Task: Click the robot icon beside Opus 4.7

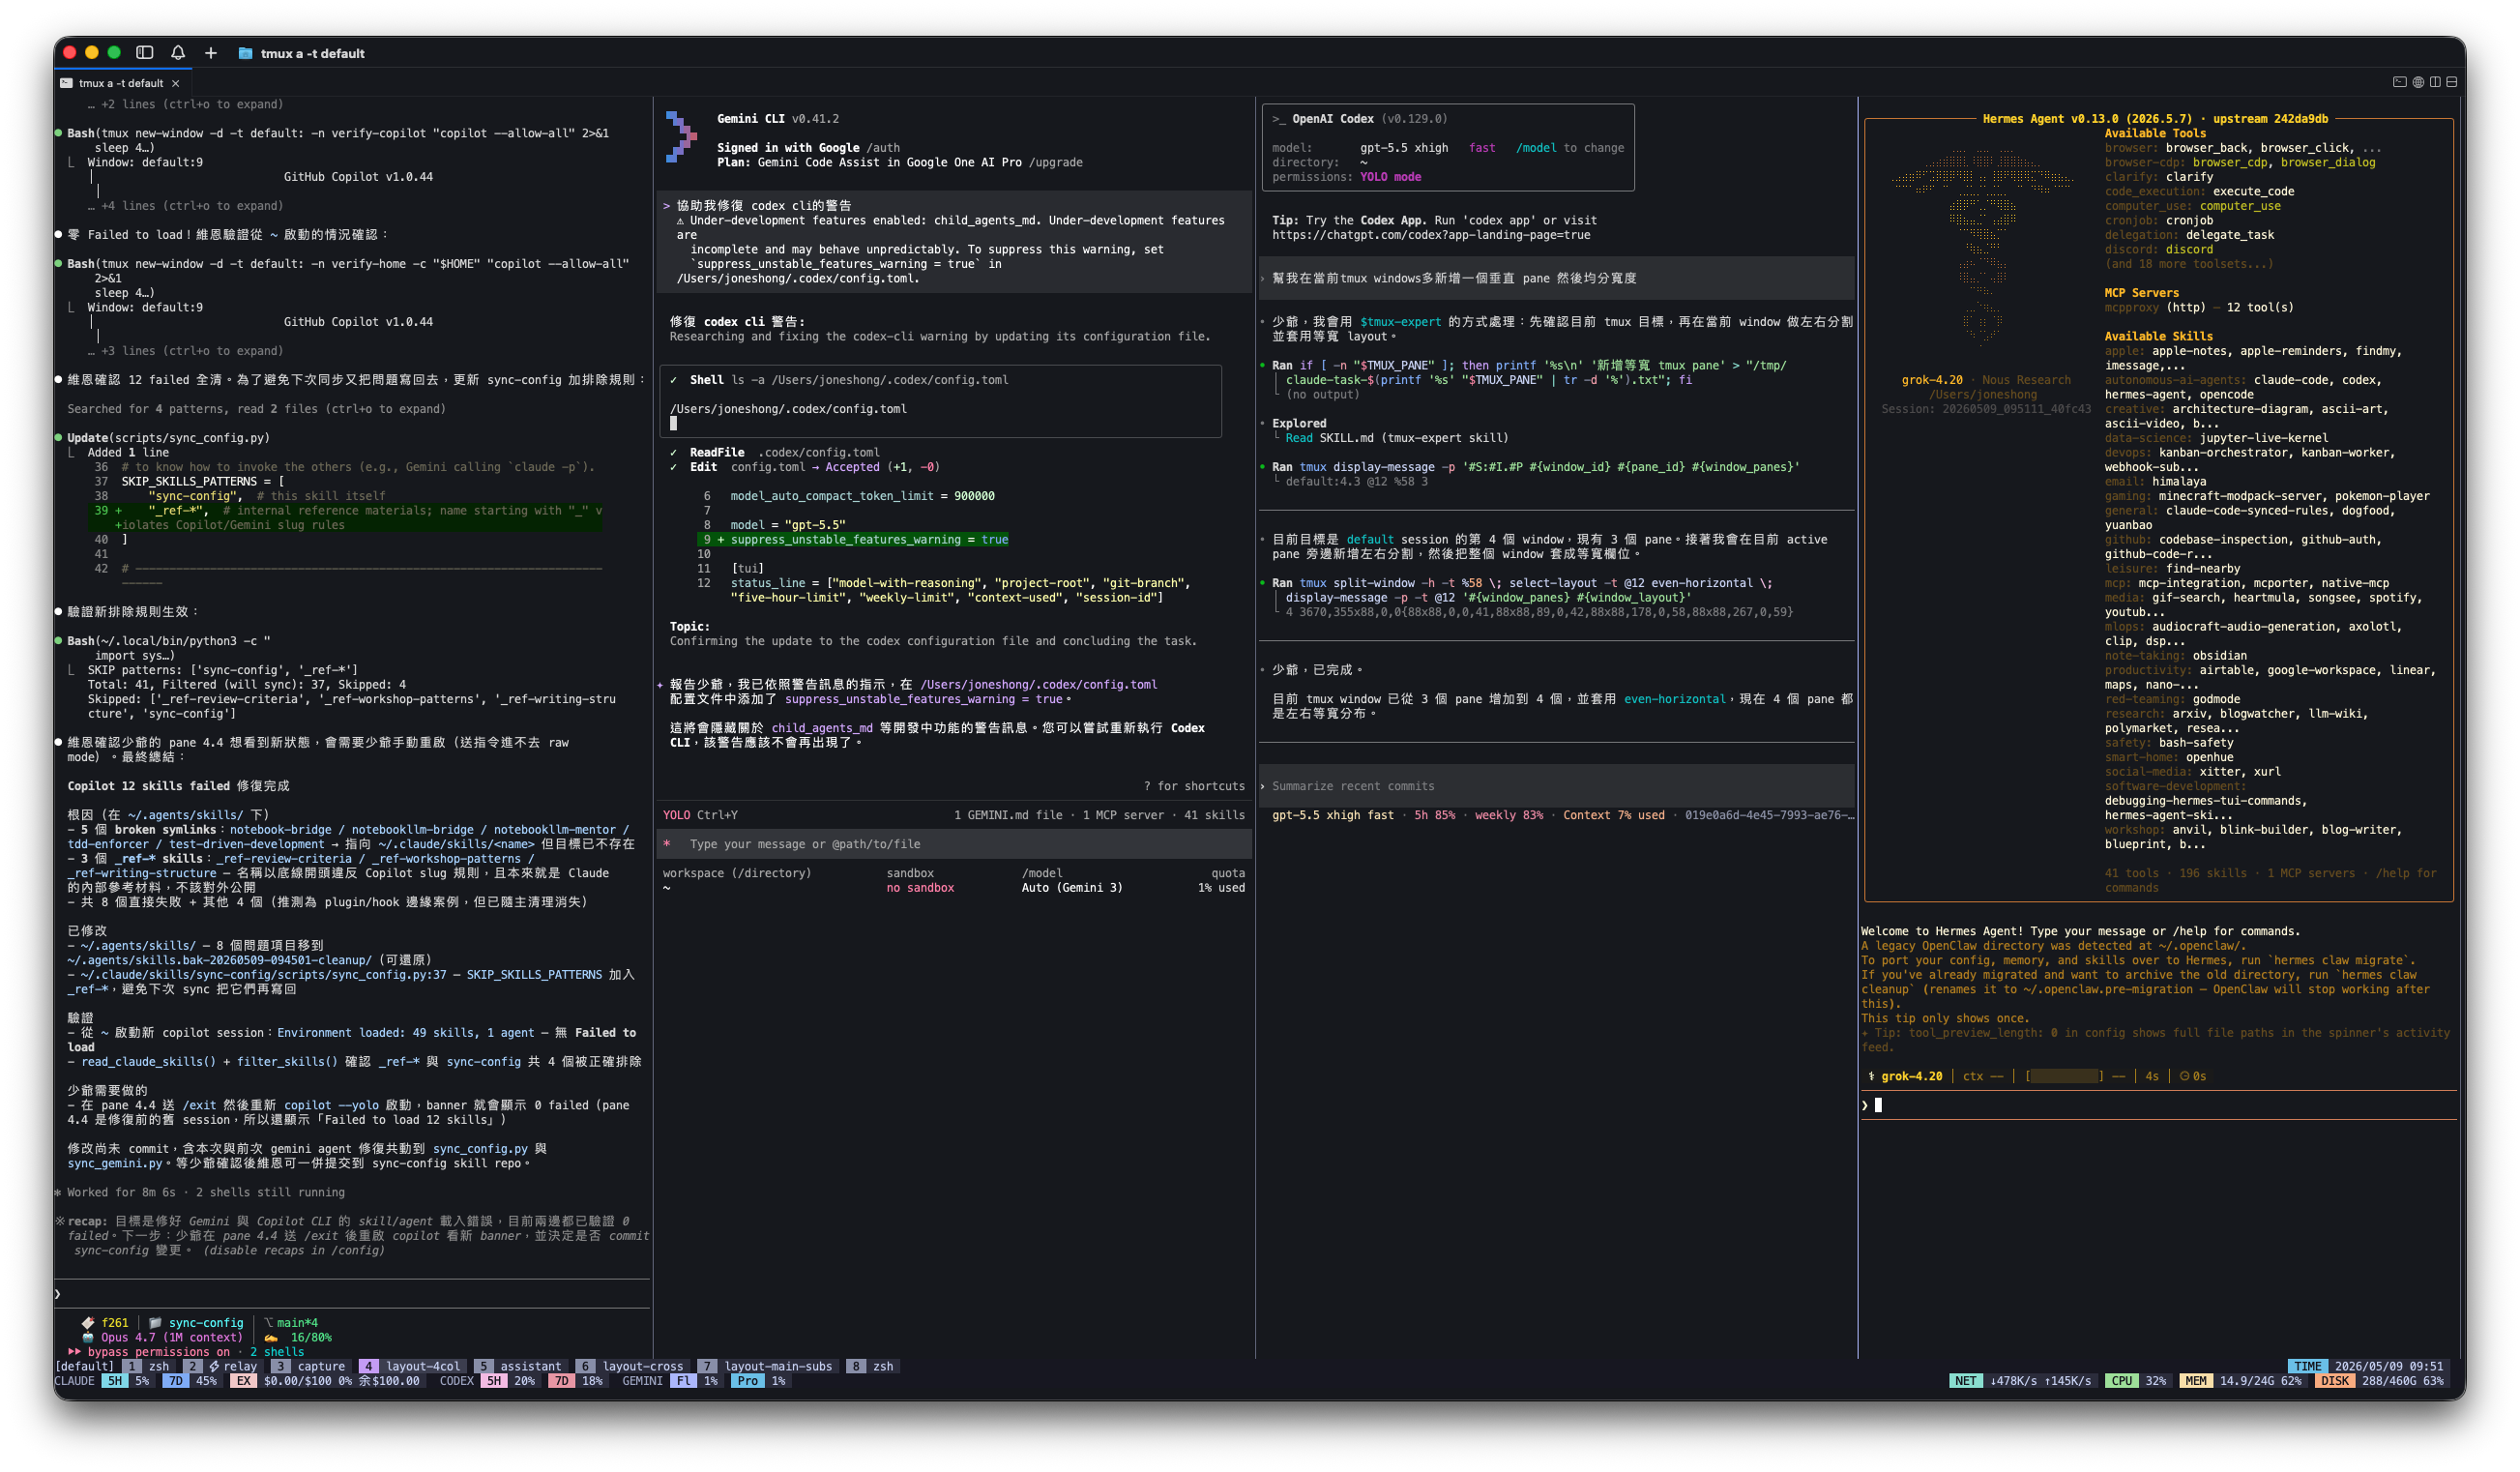Action: pos(88,1338)
